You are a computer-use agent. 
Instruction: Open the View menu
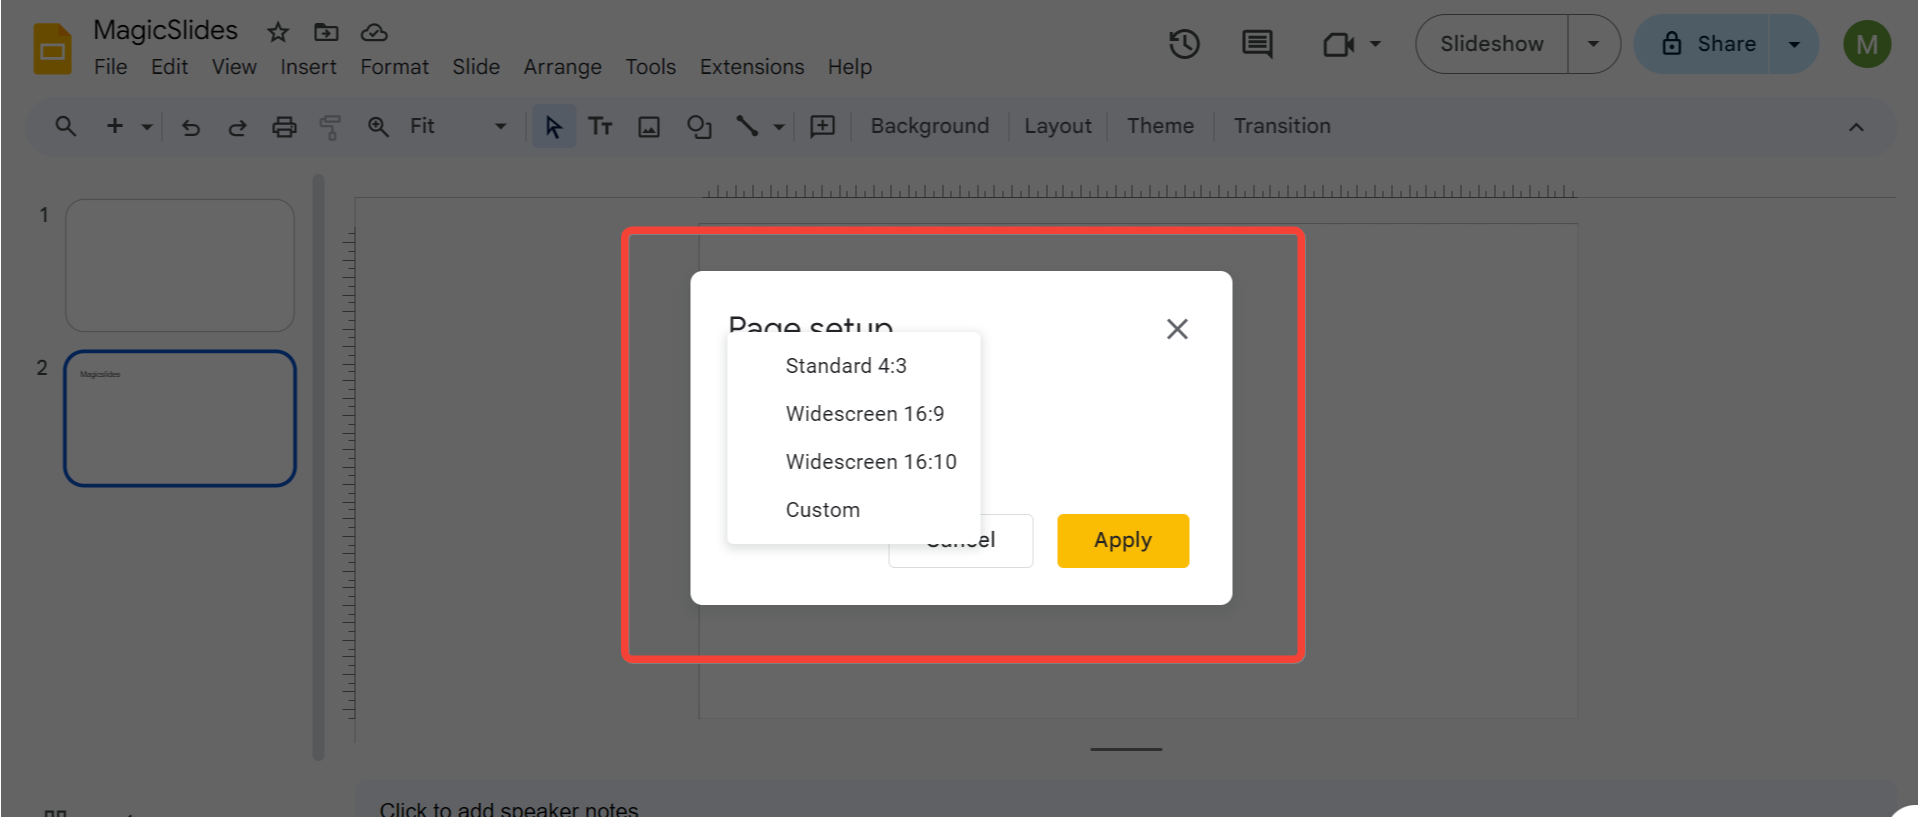234,67
